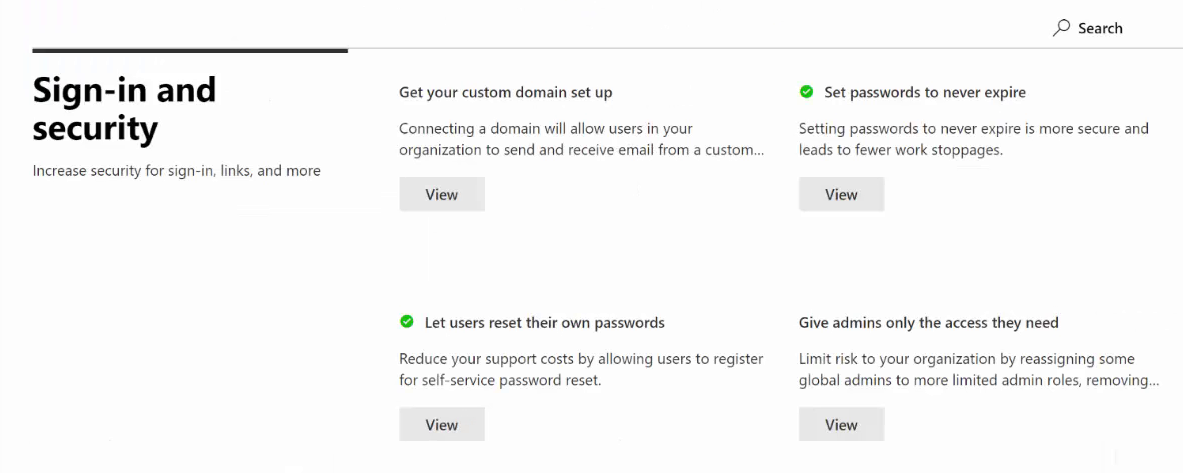Click the Connecting a domain description text
Image resolution: width=1183 pixels, height=473 pixels.
[582, 140]
